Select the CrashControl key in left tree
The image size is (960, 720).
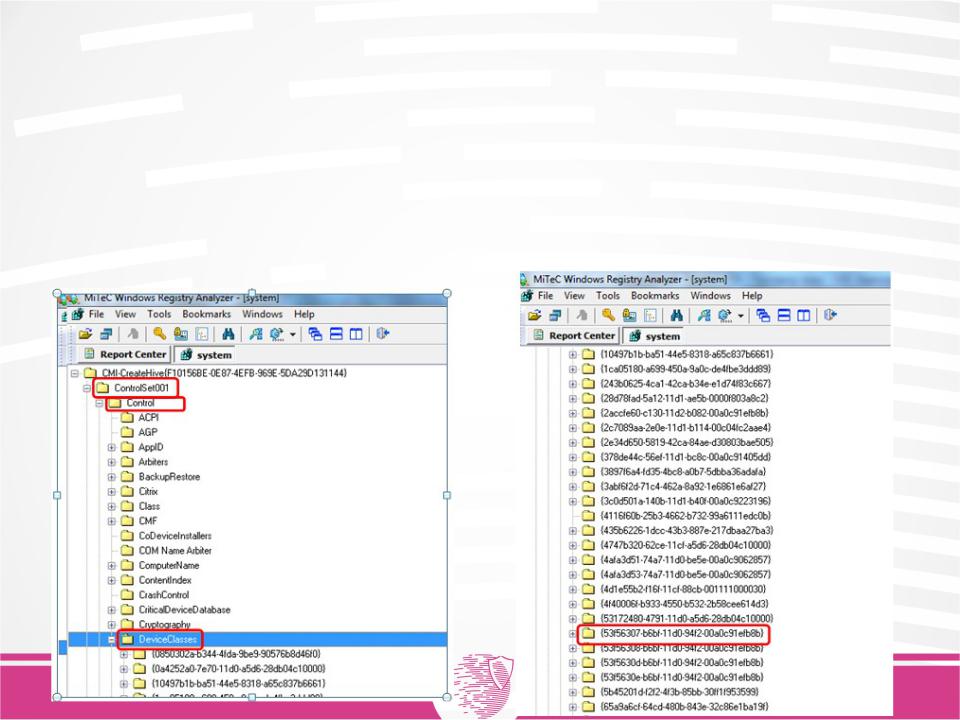[x=163, y=595]
